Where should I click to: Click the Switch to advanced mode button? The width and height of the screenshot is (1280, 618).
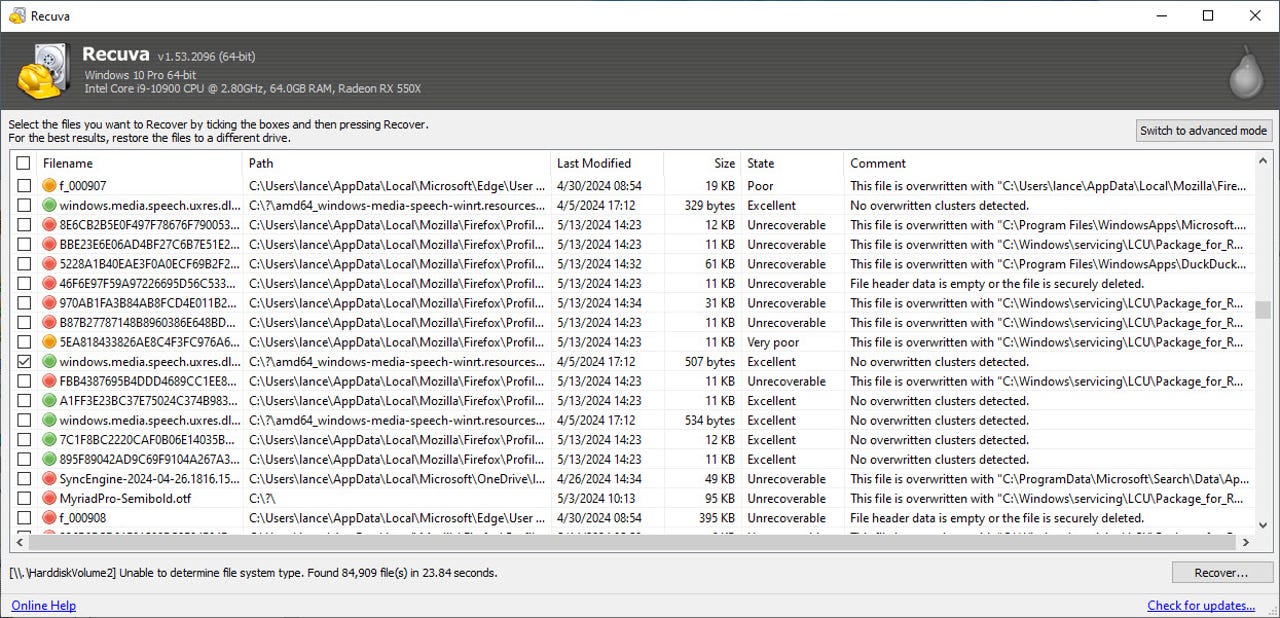pyautogui.click(x=1204, y=130)
